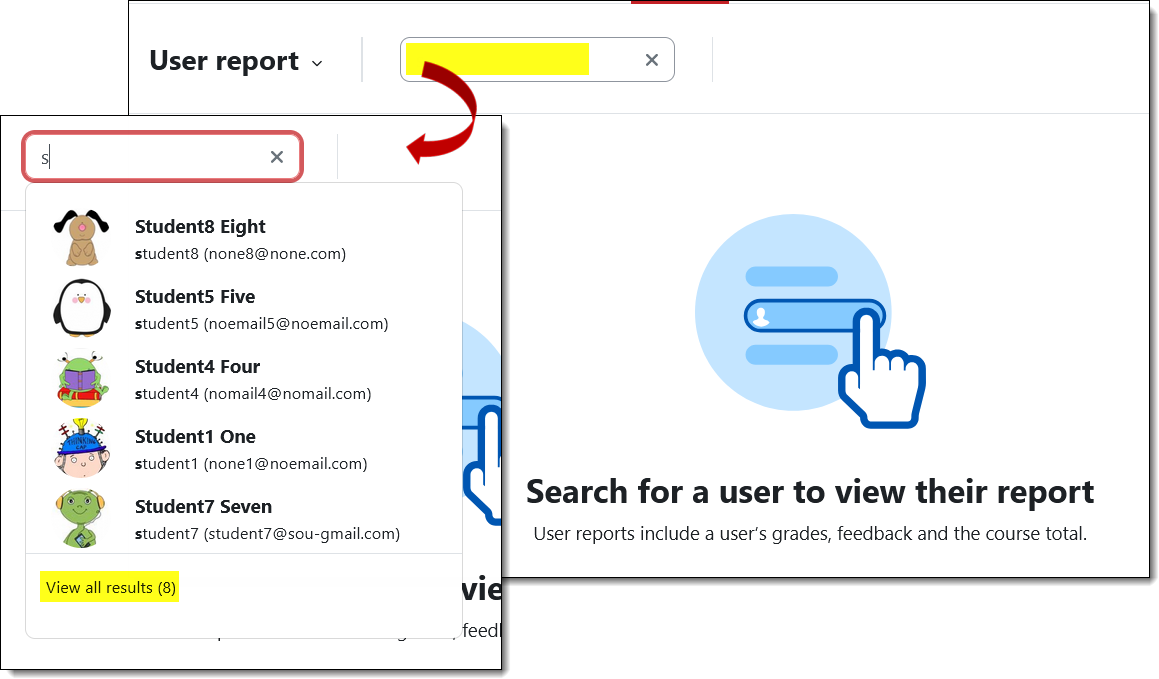Select Student5 Five penguin avatar

tap(82, 308)
